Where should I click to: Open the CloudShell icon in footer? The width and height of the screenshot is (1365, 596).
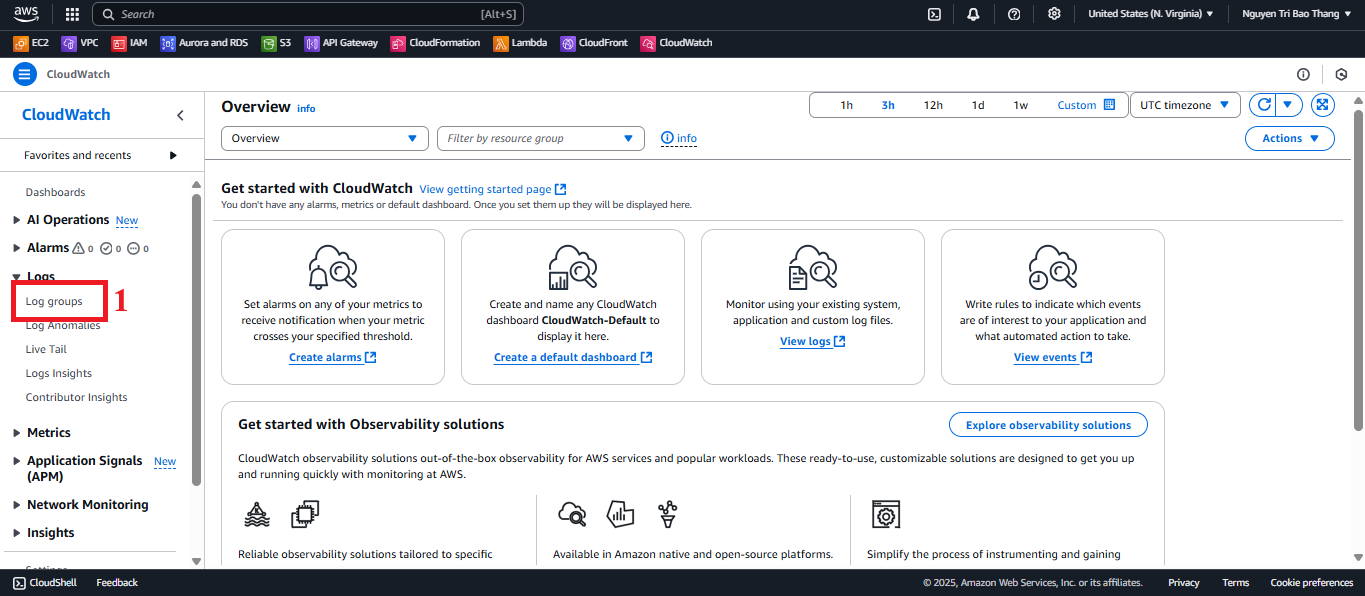click(x=19, y=582)
